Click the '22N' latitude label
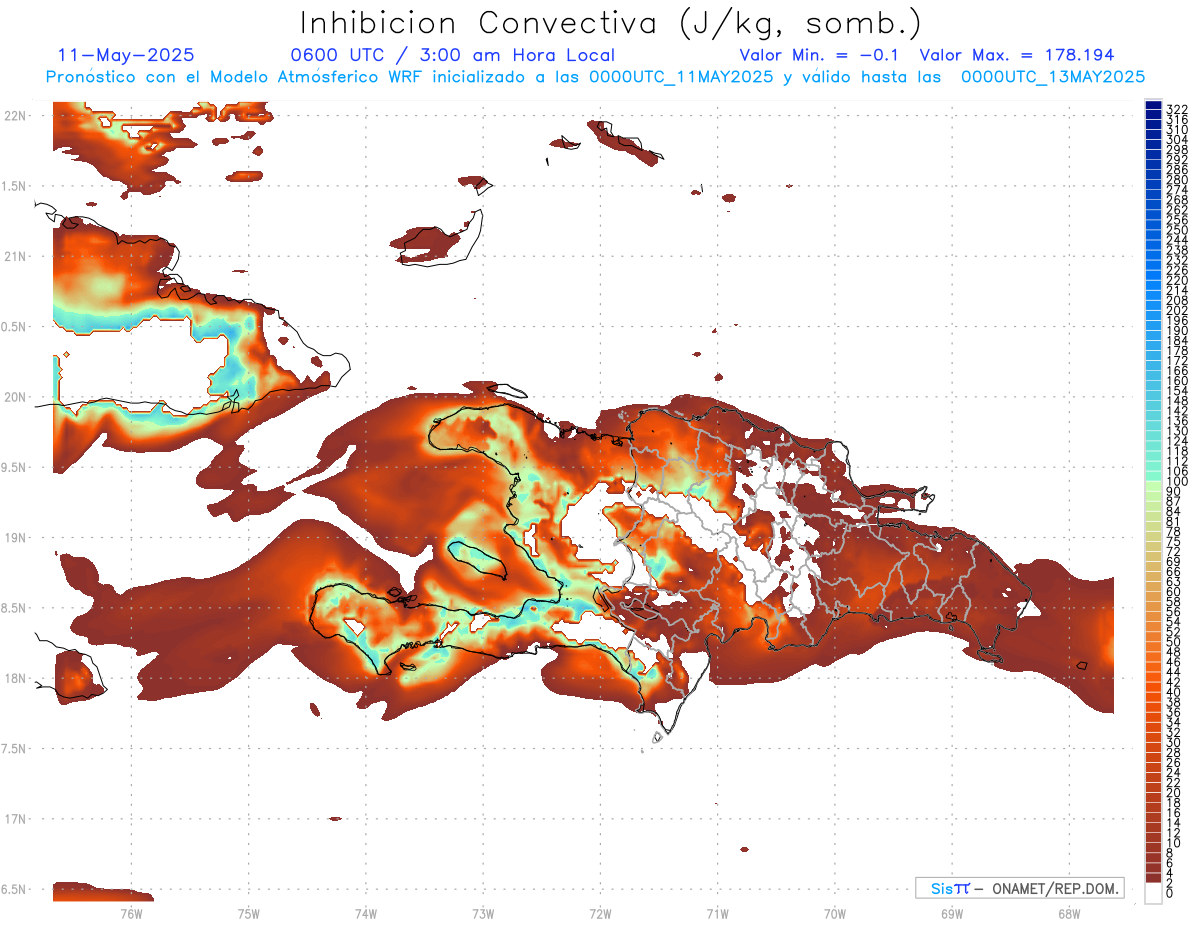This screenshot has height=927, width=1200. tap(15, 115)
